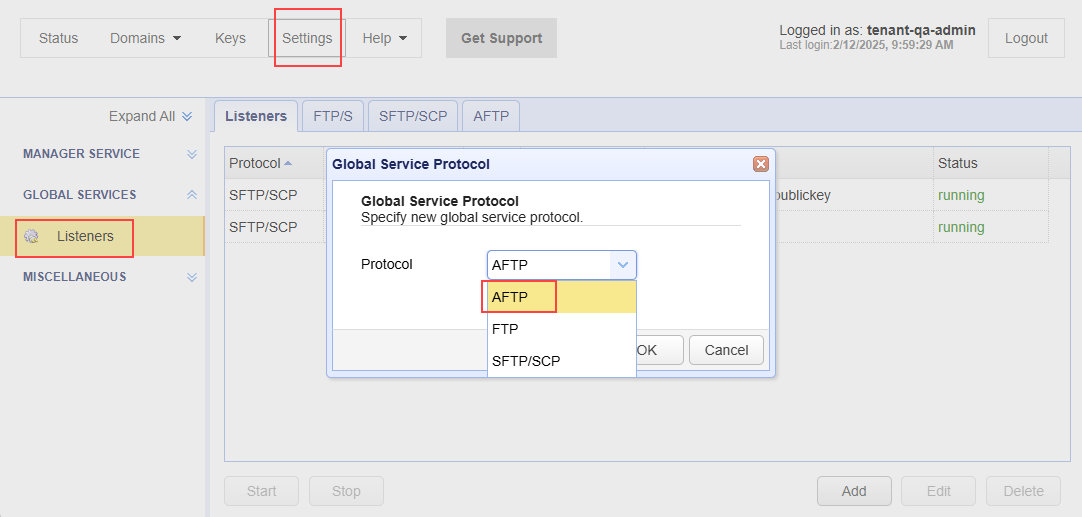Log out using the Logout button
The image size is (1082, 517).
coord(1026,38)
